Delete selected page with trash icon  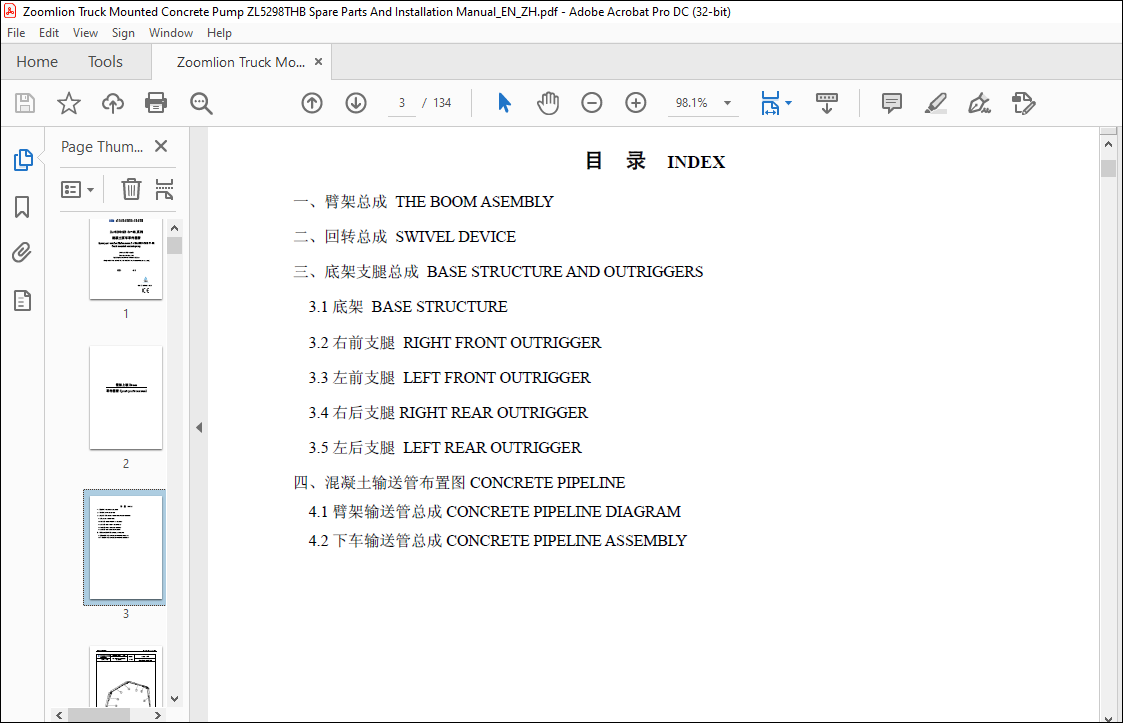coord(131,189)
